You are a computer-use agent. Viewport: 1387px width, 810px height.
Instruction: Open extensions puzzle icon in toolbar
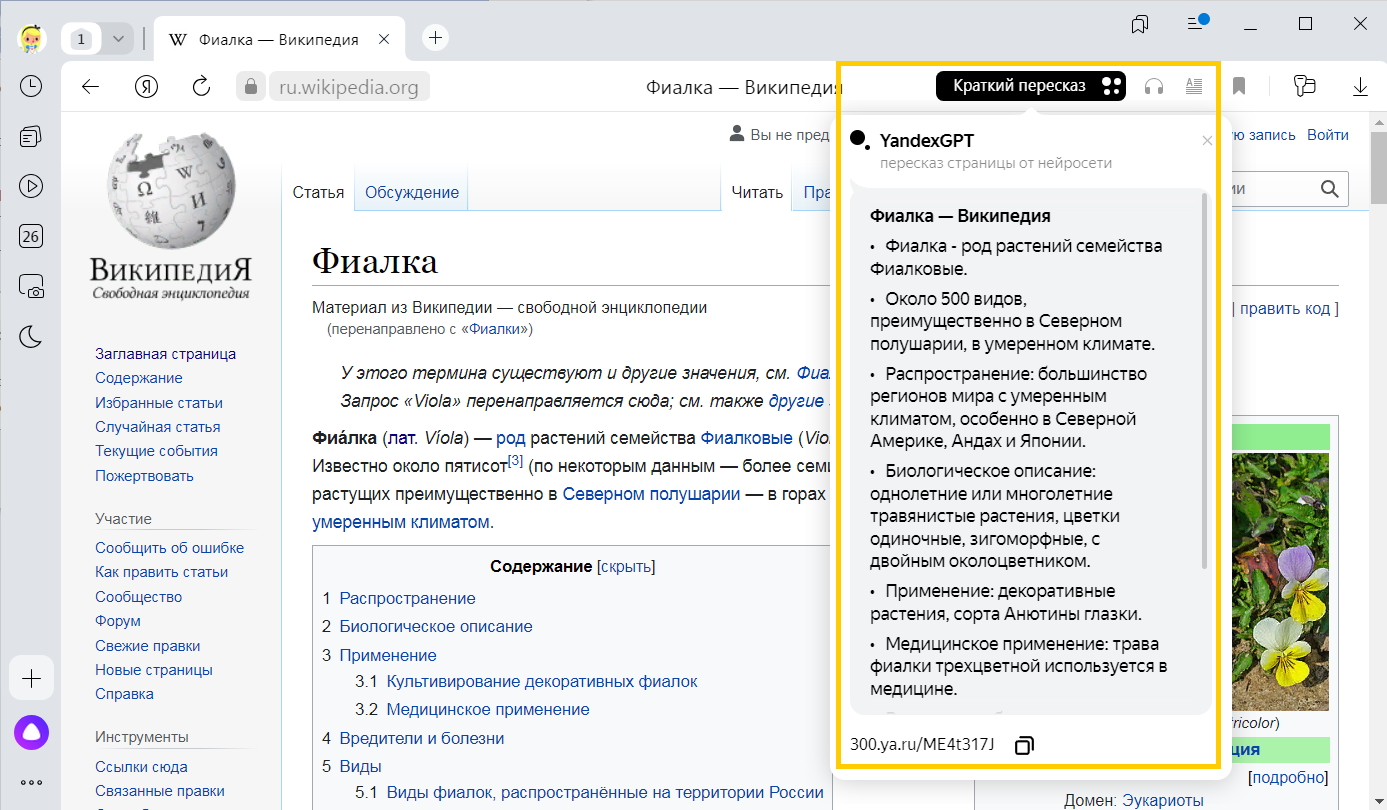point(1303,87)
